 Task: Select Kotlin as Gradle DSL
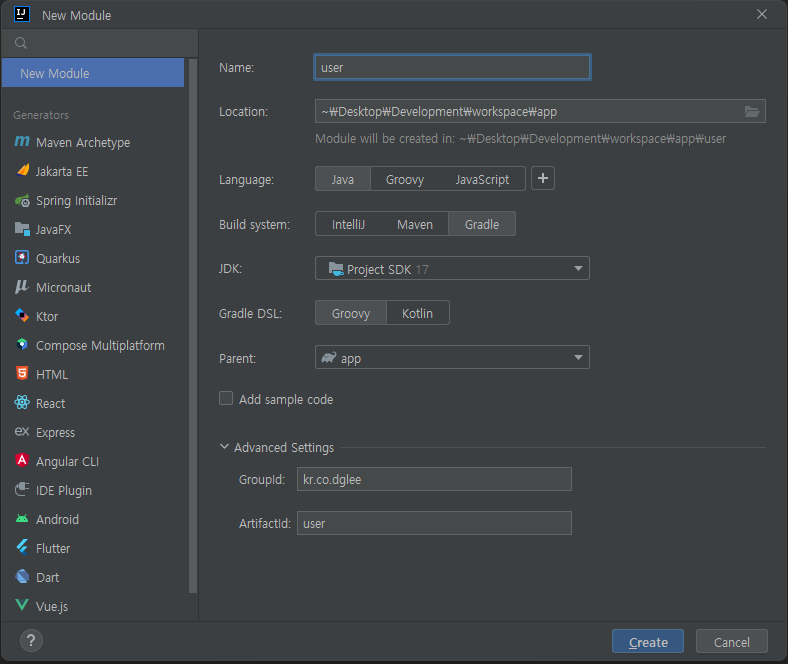coord(417,313)
